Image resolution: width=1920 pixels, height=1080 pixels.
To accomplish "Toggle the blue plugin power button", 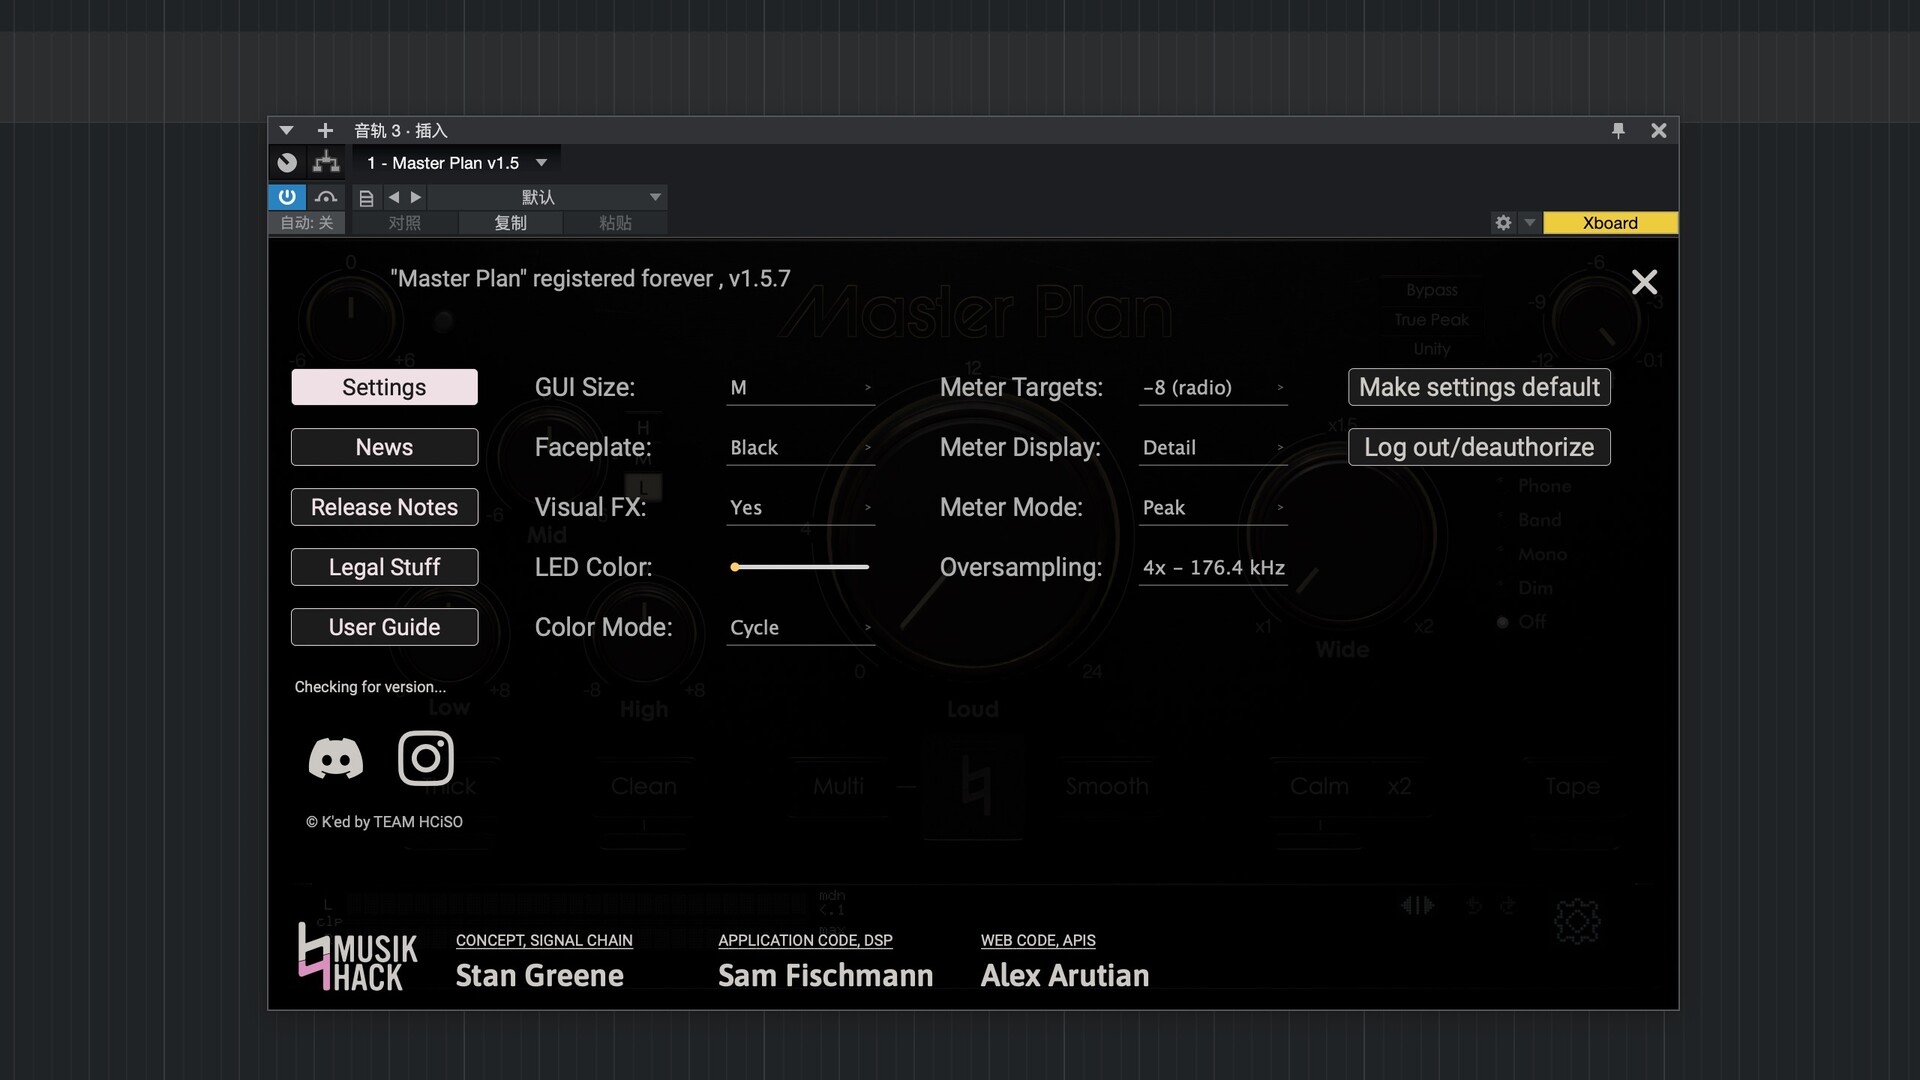I will click(x=287, y=197).
